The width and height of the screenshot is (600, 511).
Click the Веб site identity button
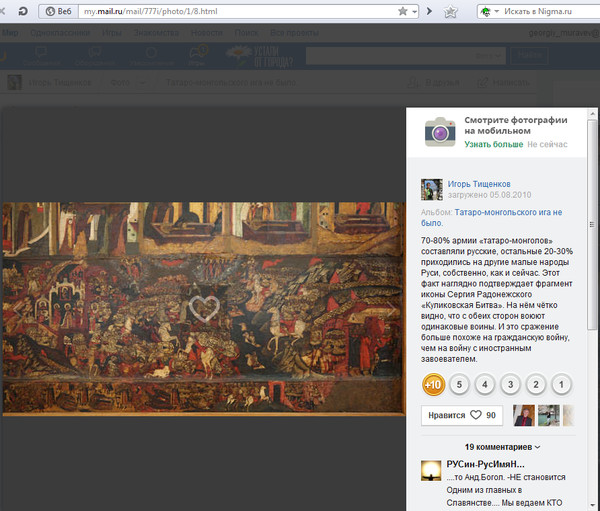[x=59, y=11]
